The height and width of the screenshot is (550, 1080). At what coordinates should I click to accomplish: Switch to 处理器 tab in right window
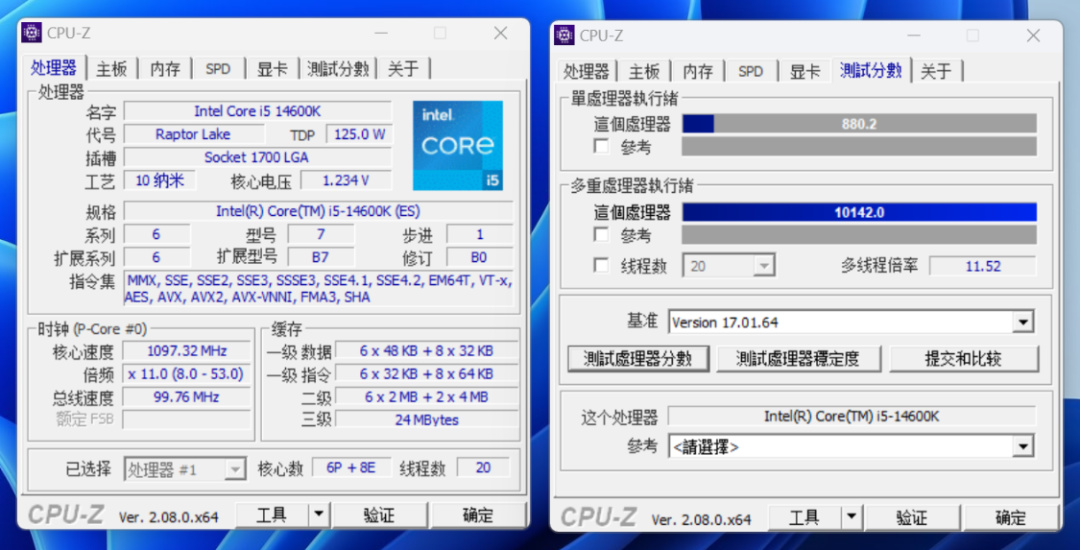(586, 72)
